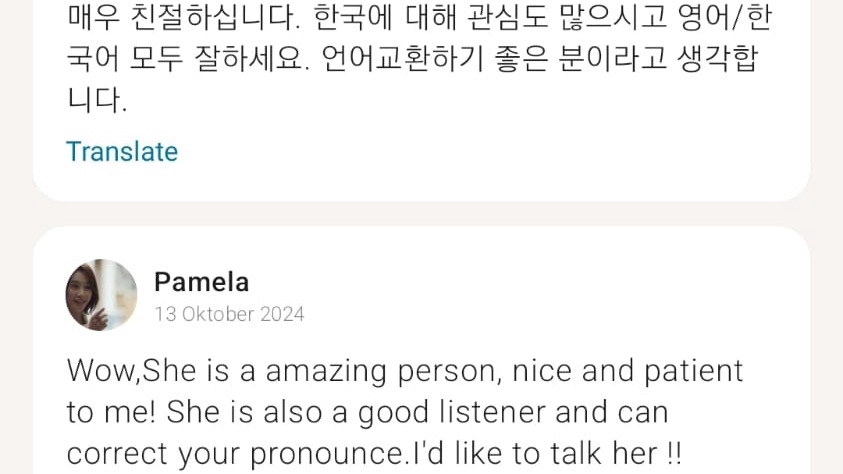Click the sentence "I'd like to talk her !!"
Screen dimensions: 843x474
[x=546, y=453]
